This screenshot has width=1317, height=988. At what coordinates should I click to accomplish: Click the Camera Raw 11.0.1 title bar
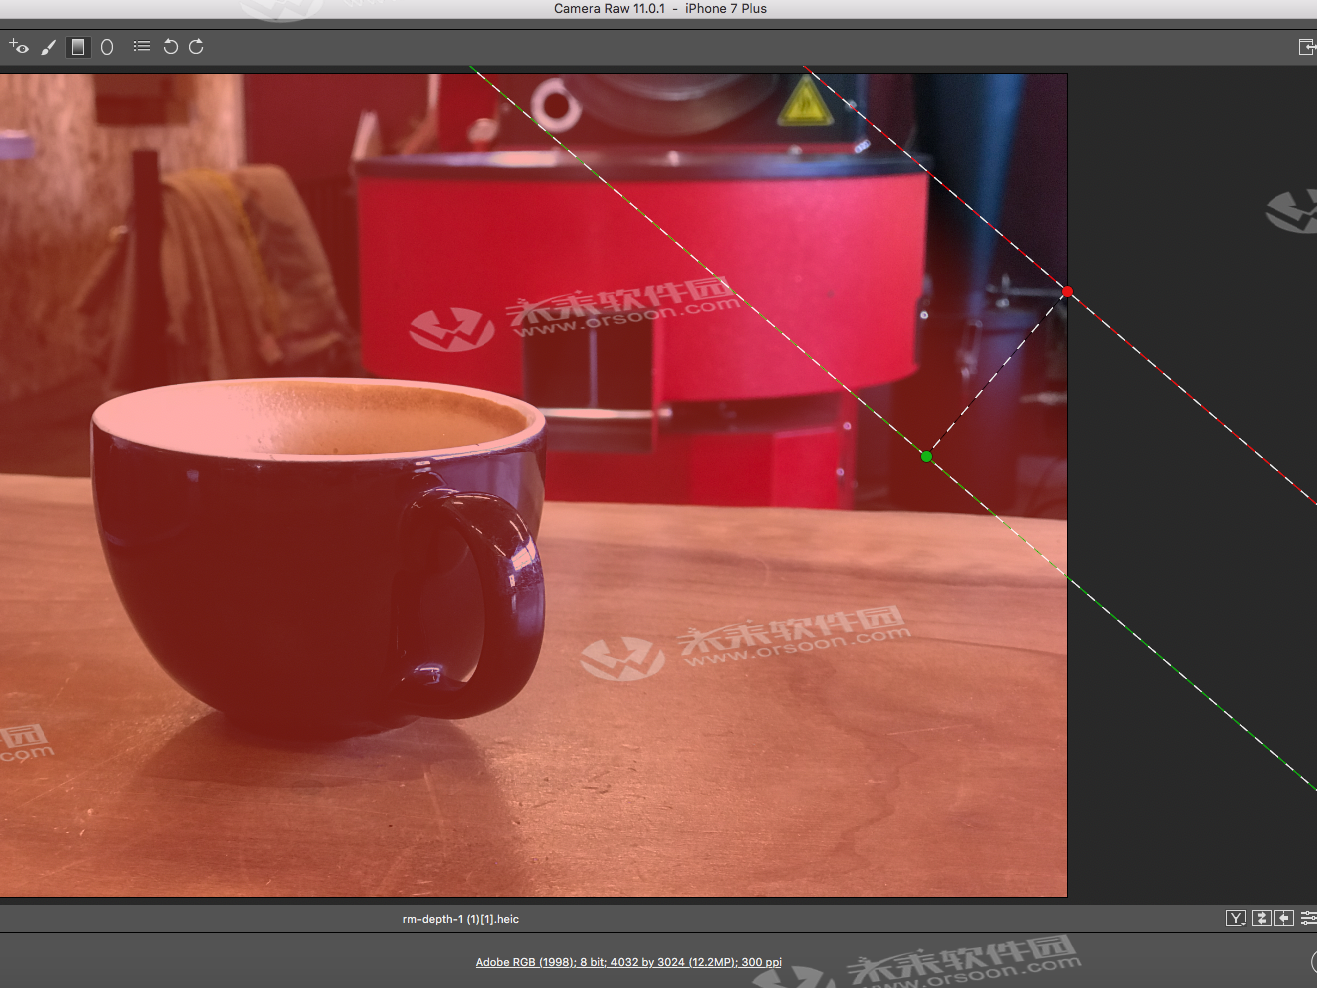point(658,8)
